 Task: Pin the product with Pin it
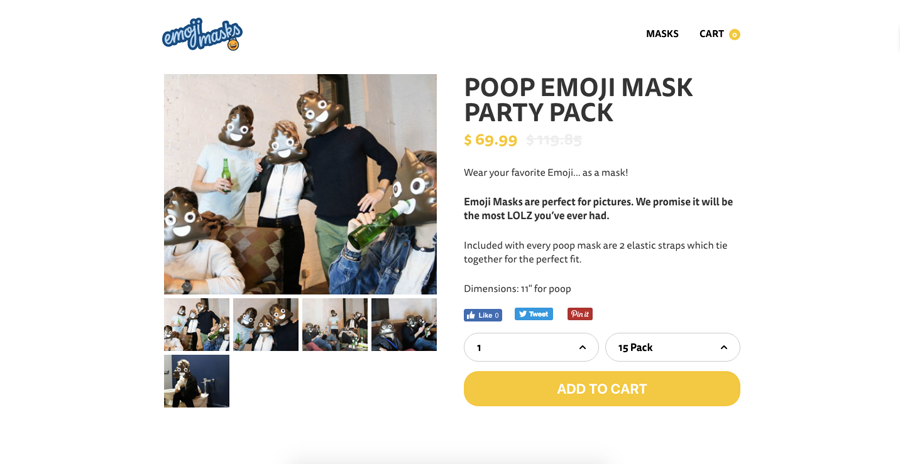580,314
